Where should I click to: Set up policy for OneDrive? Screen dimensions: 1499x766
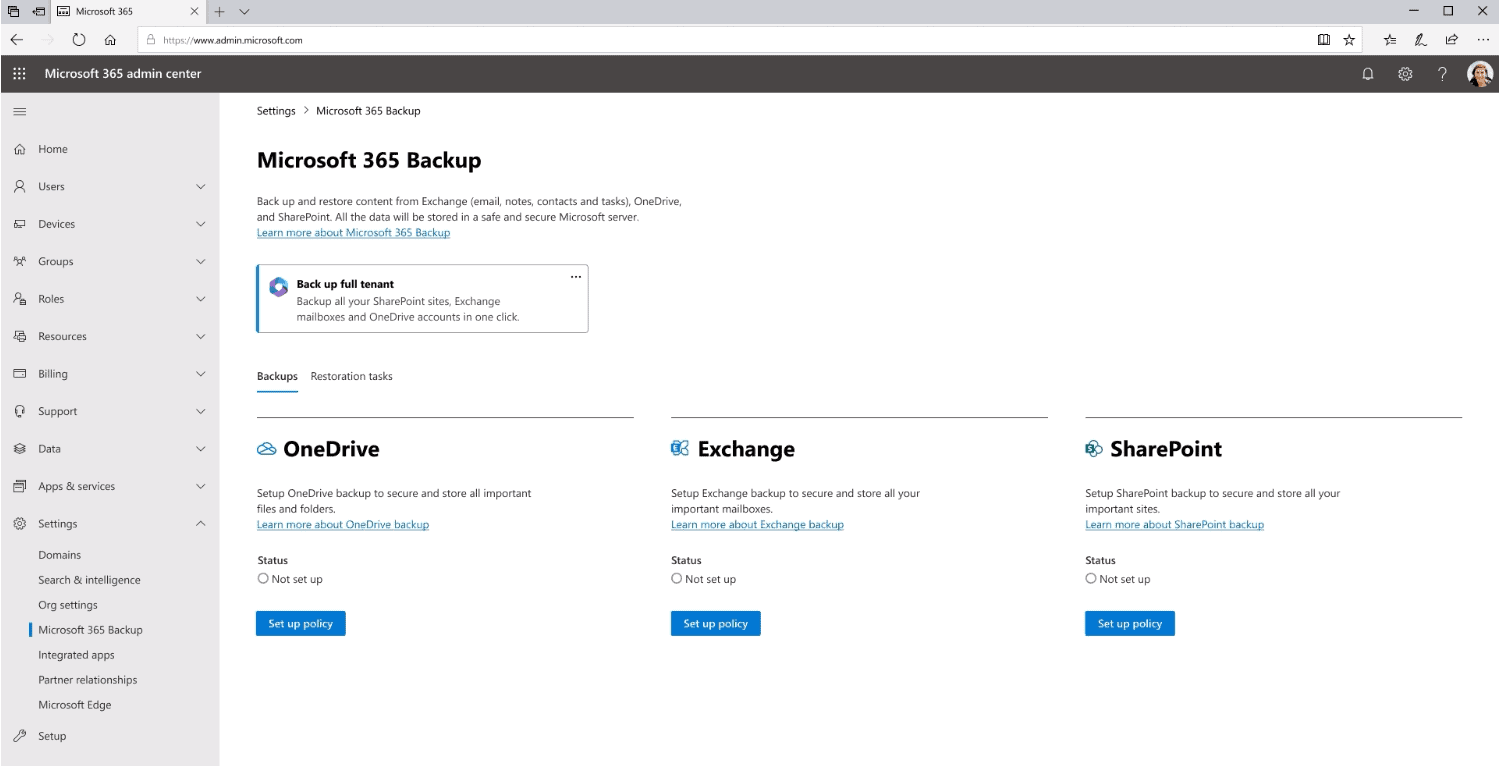tap(300, 624)
